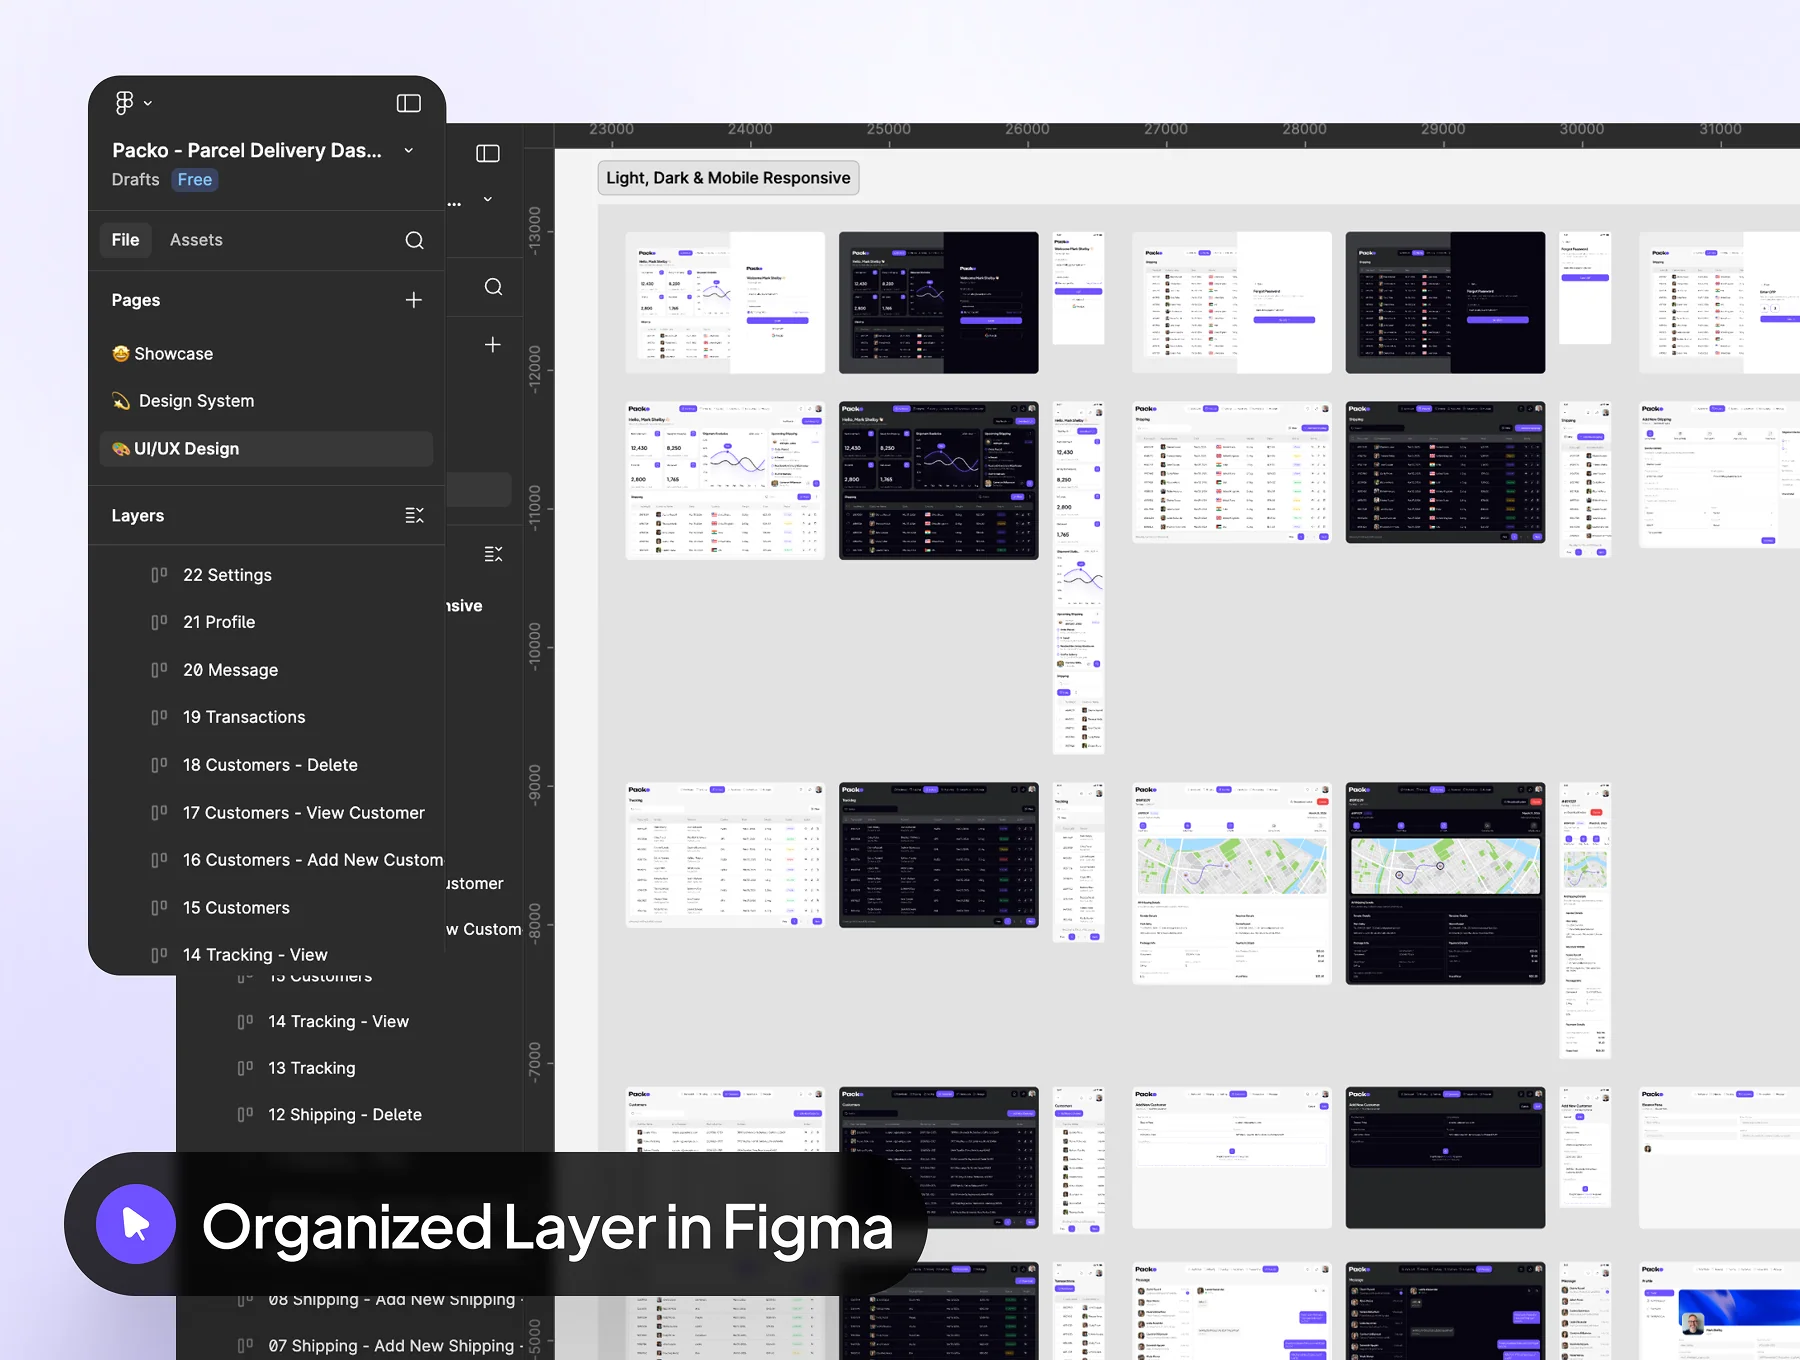Click the frame icon beside 12 Shipping - Delete
The width and height of the screenshot is (1800, 1360).
(x=245, y=1114)
